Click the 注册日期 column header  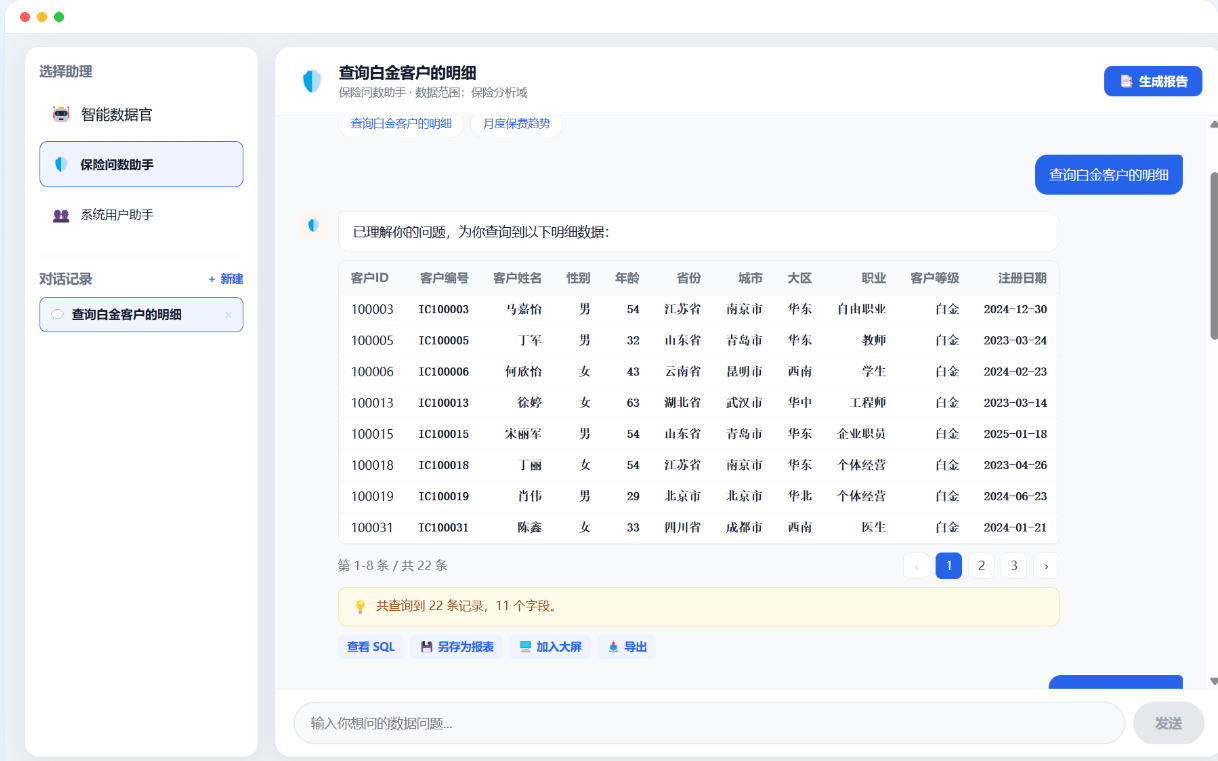click(1023, 278)
